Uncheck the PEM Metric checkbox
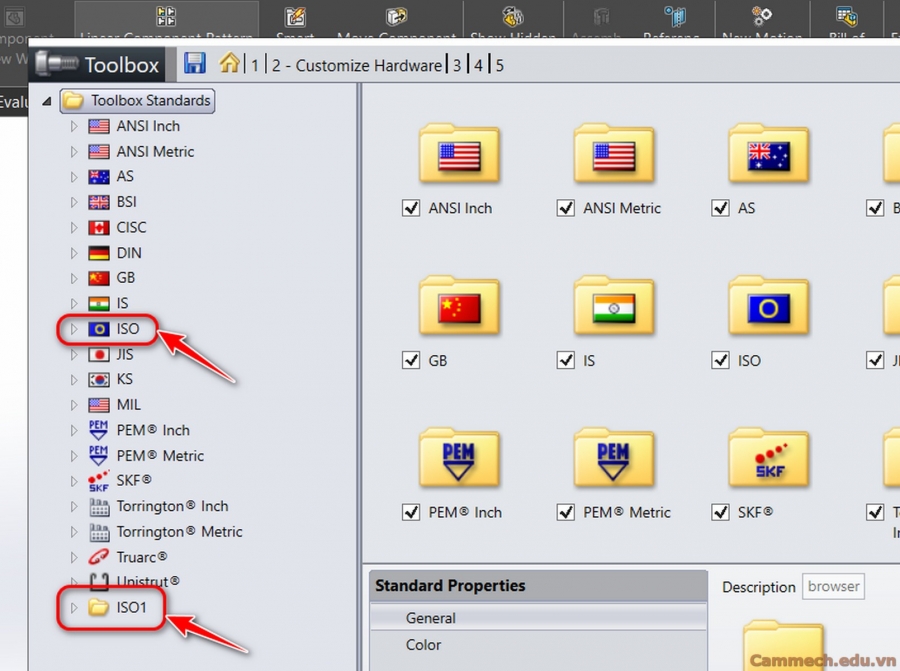Viewport: 900px width, 671px height. click(x=565, y=512)
